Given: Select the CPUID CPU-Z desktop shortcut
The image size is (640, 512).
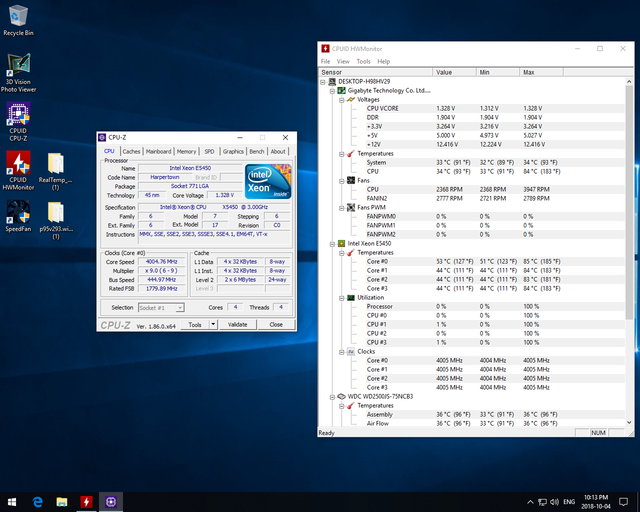Looking at the screenshot, I should 18,122.
